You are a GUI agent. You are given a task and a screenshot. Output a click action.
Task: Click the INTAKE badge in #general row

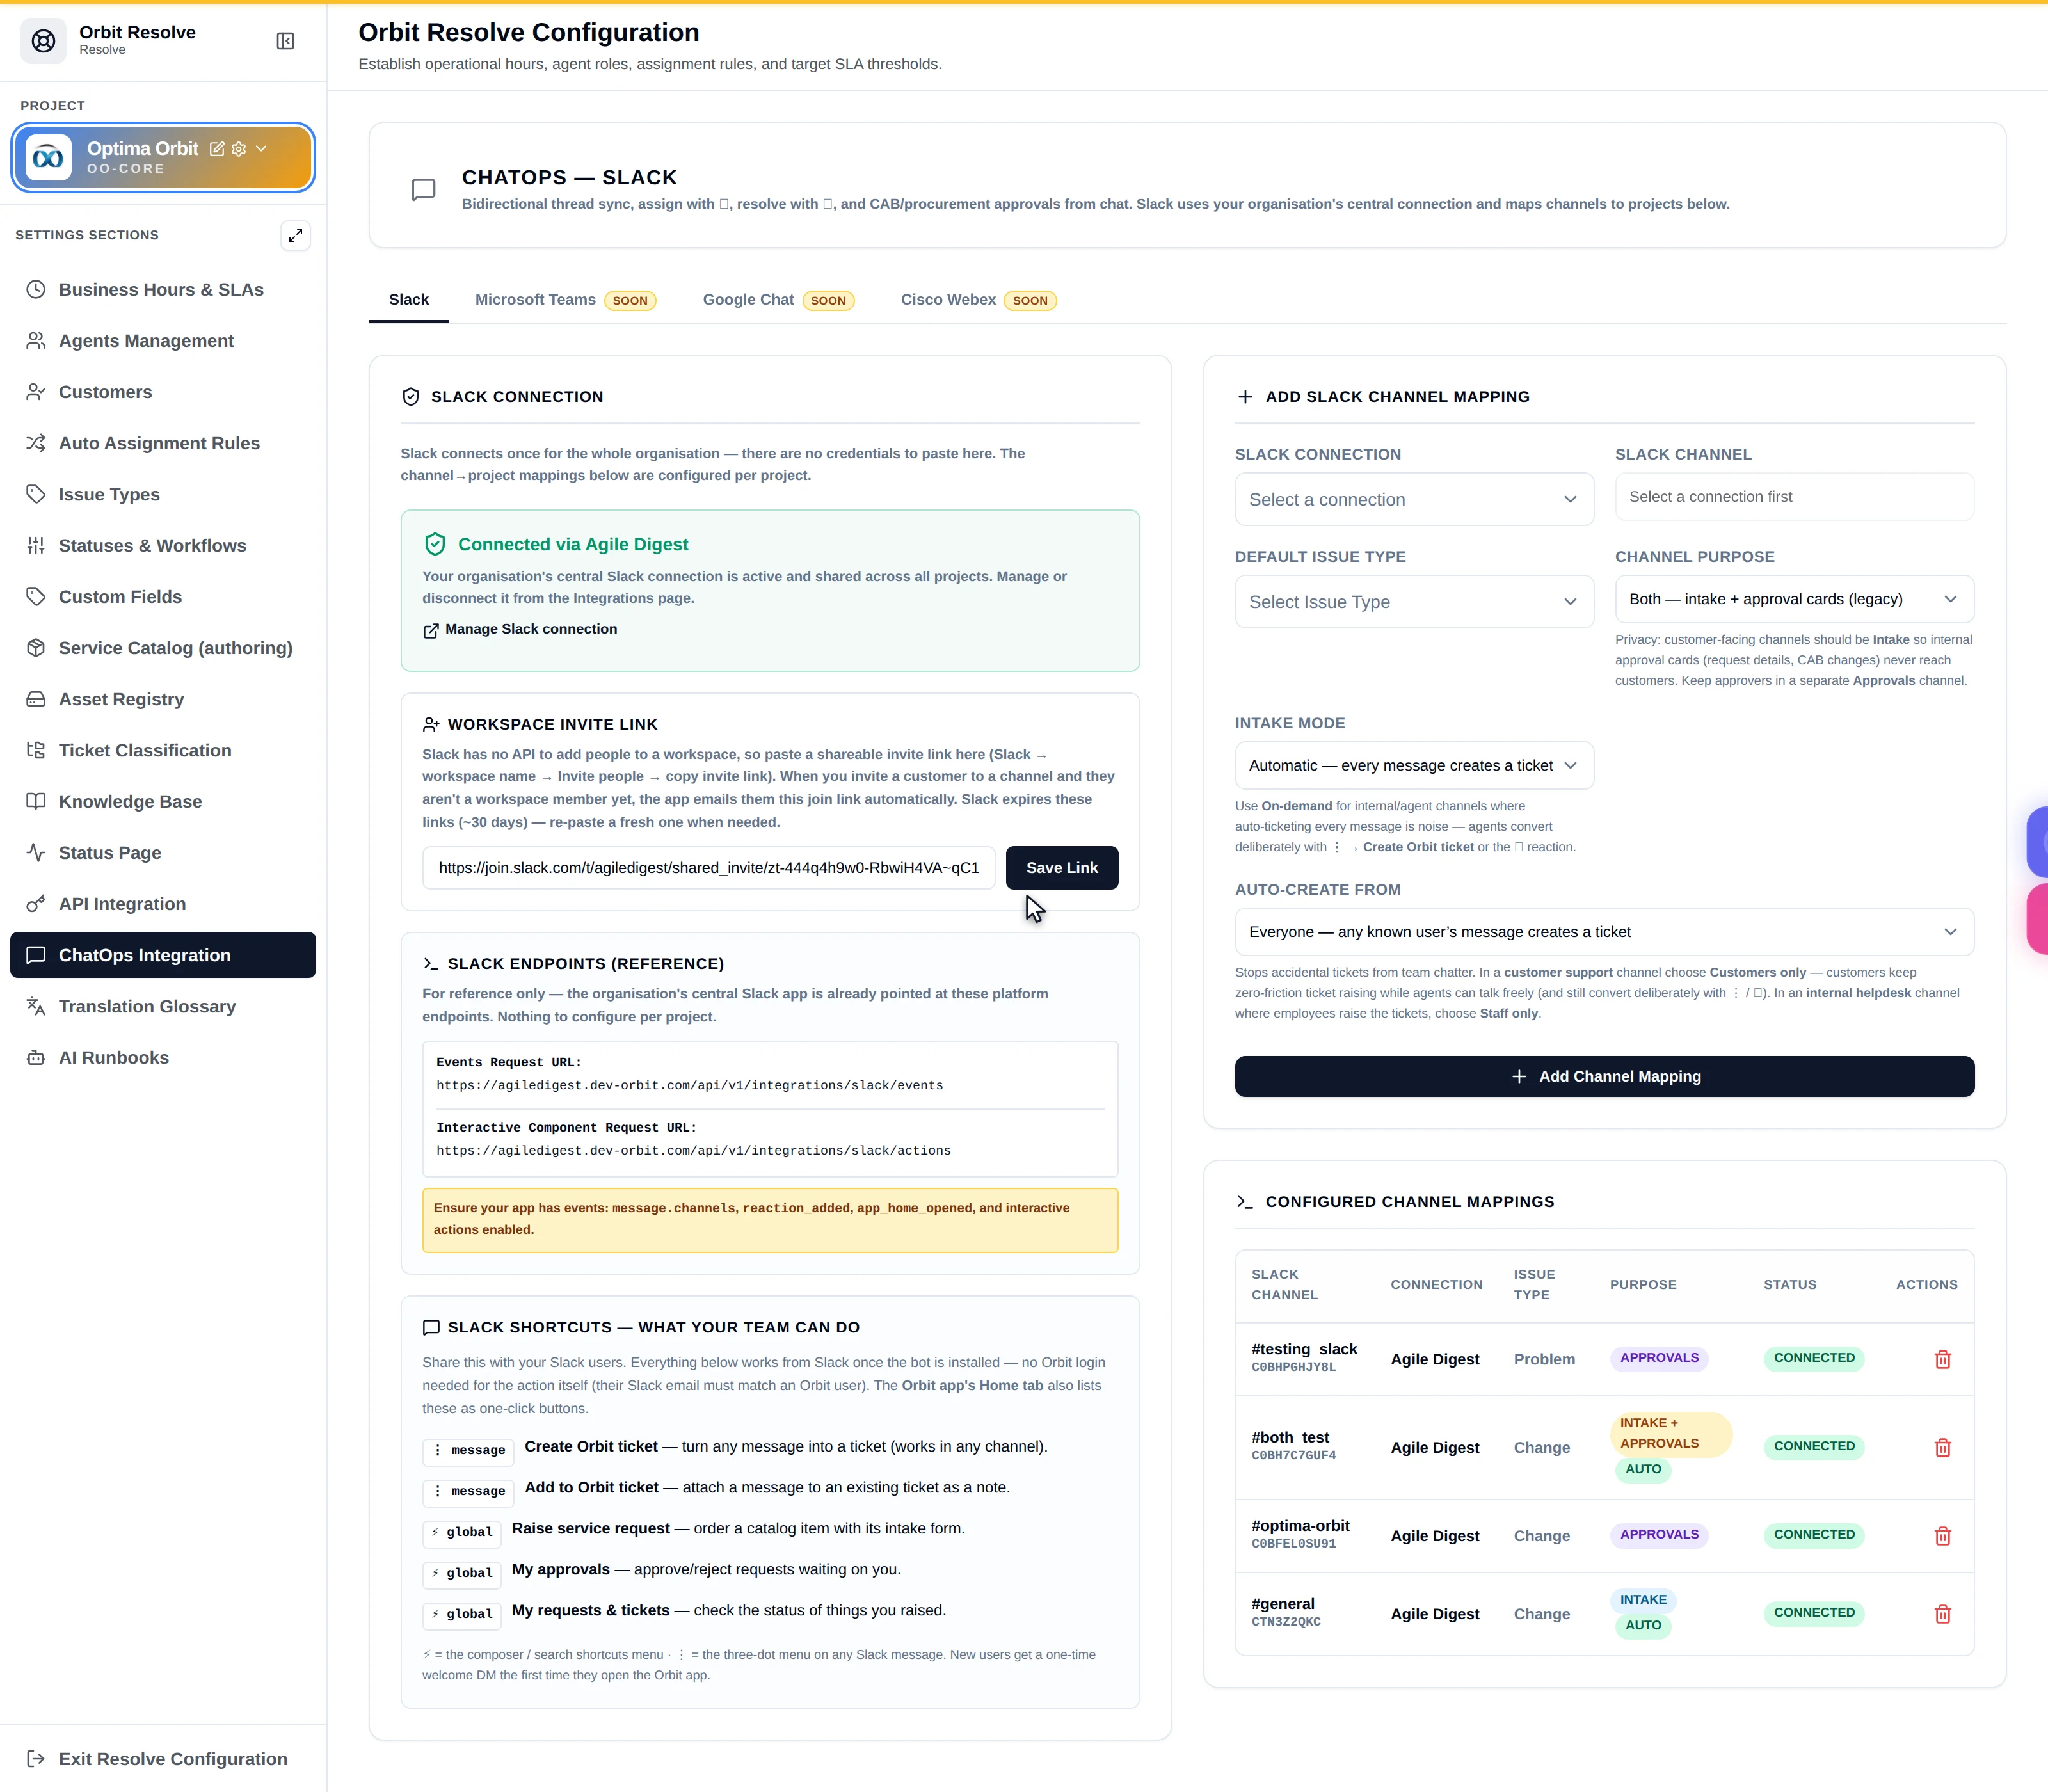(x=1643, y=1600)
